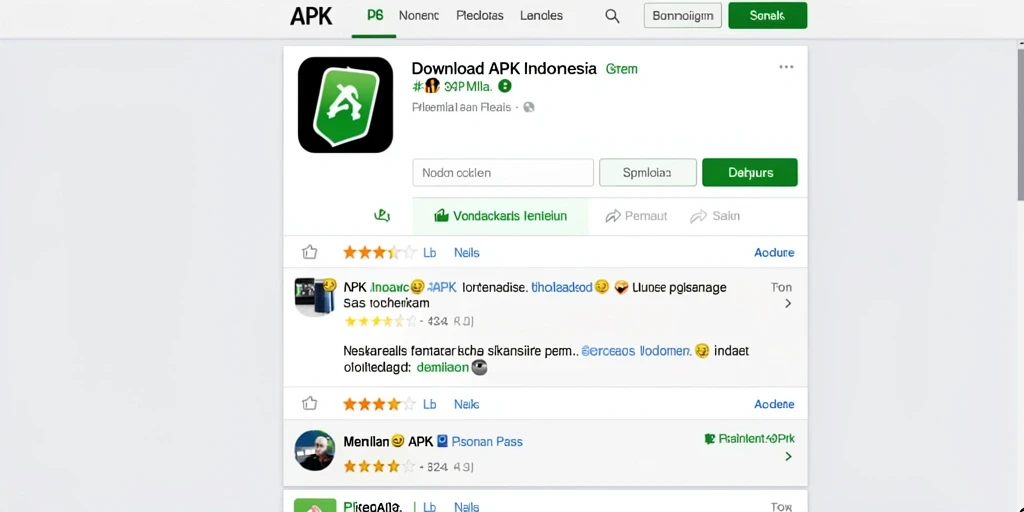Click thumbs-up icon on second rating row
The width and height of the screenshot is (1024, 512).
[x=310, y=404]
